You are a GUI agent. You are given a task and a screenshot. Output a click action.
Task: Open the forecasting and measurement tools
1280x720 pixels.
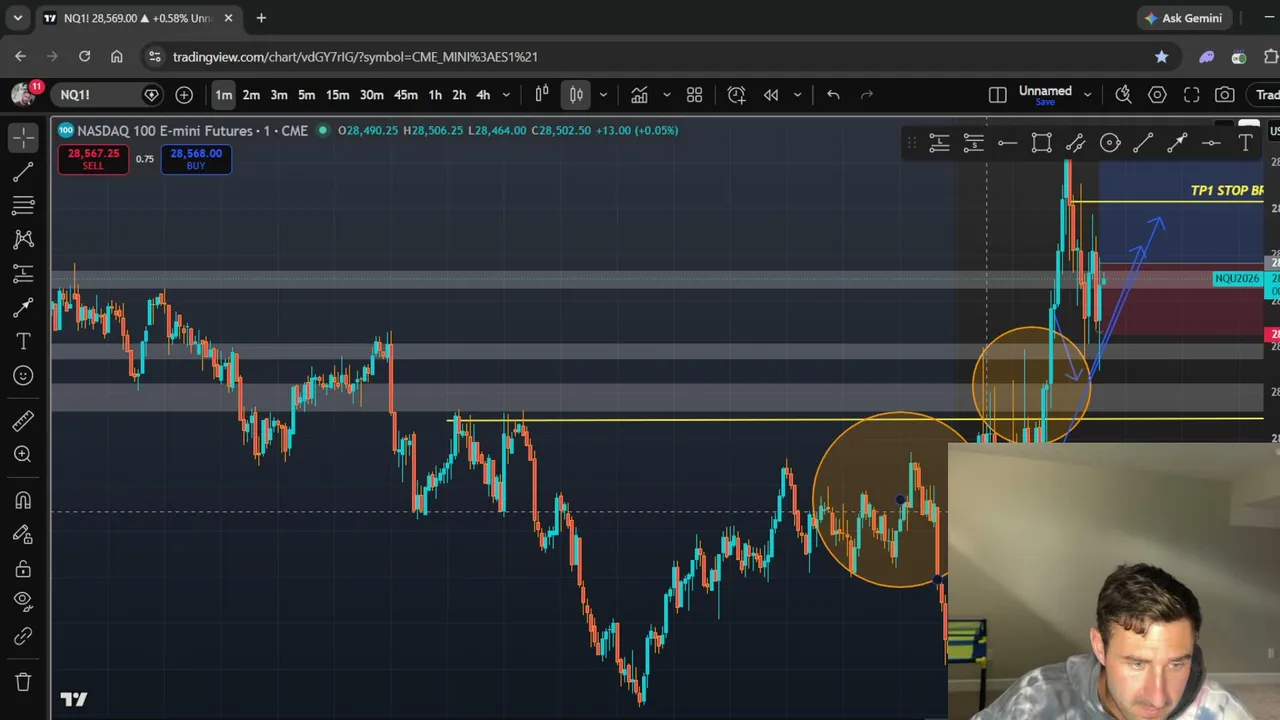tap(23, 273)
